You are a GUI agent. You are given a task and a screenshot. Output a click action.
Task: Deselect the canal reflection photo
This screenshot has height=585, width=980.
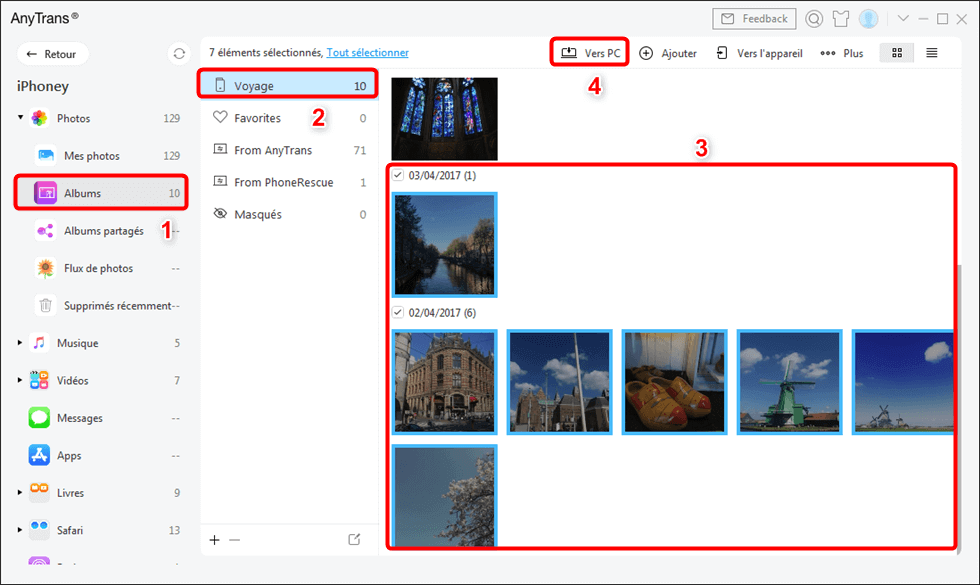click(444, 244)
